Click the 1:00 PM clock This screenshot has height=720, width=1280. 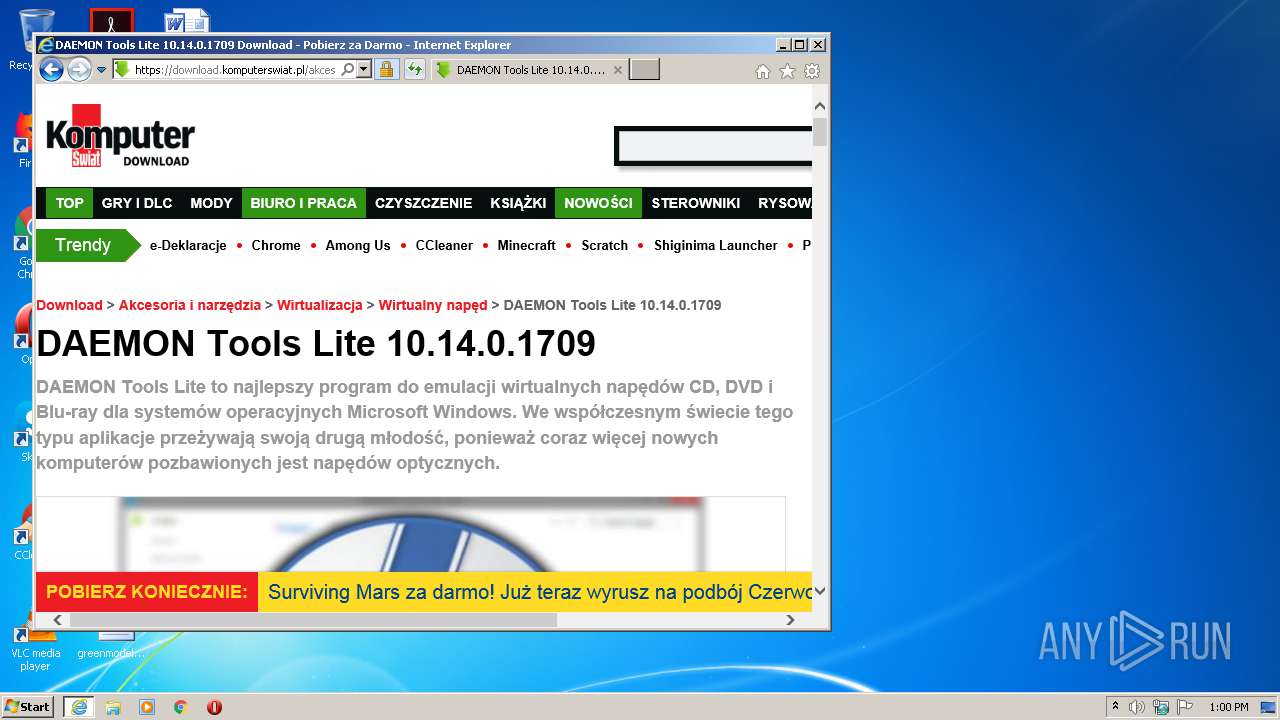point(1229,707)
